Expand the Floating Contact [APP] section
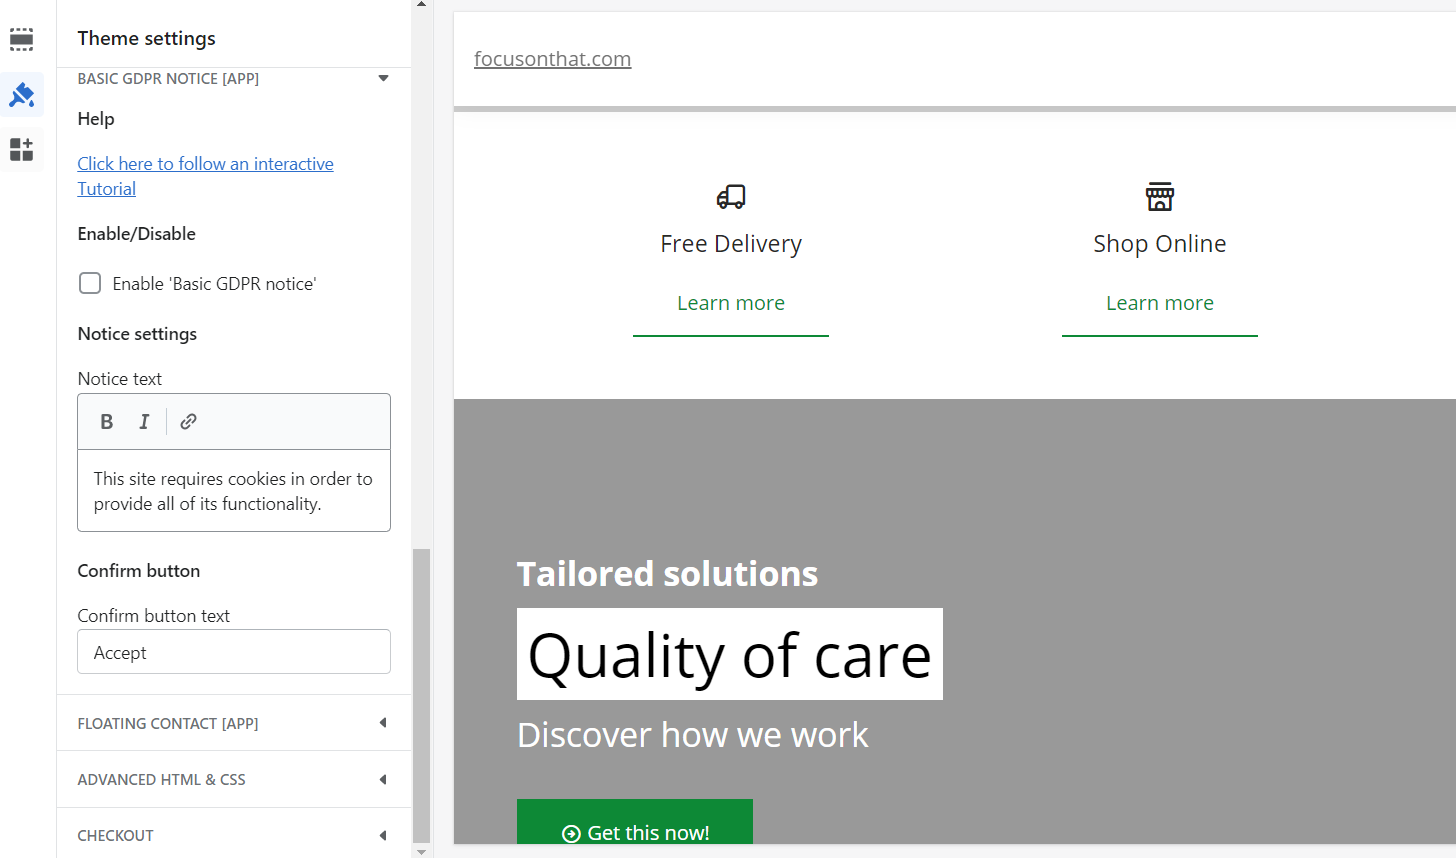Viewport: 1456px width, 858px height. [234, 723]
